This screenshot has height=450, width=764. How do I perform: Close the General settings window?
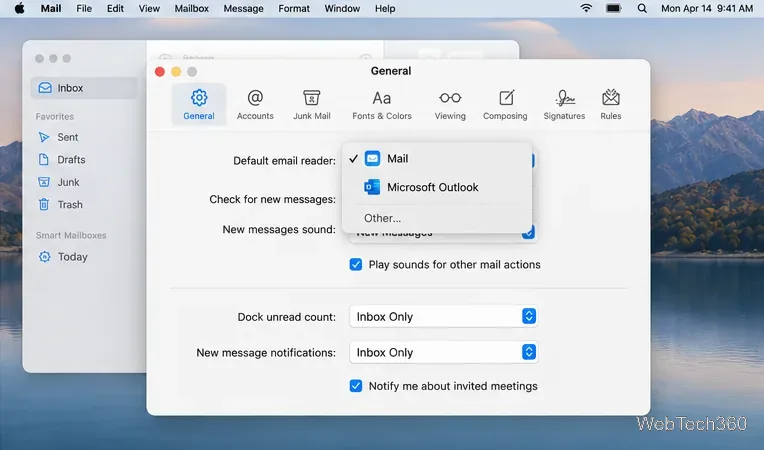160,72
